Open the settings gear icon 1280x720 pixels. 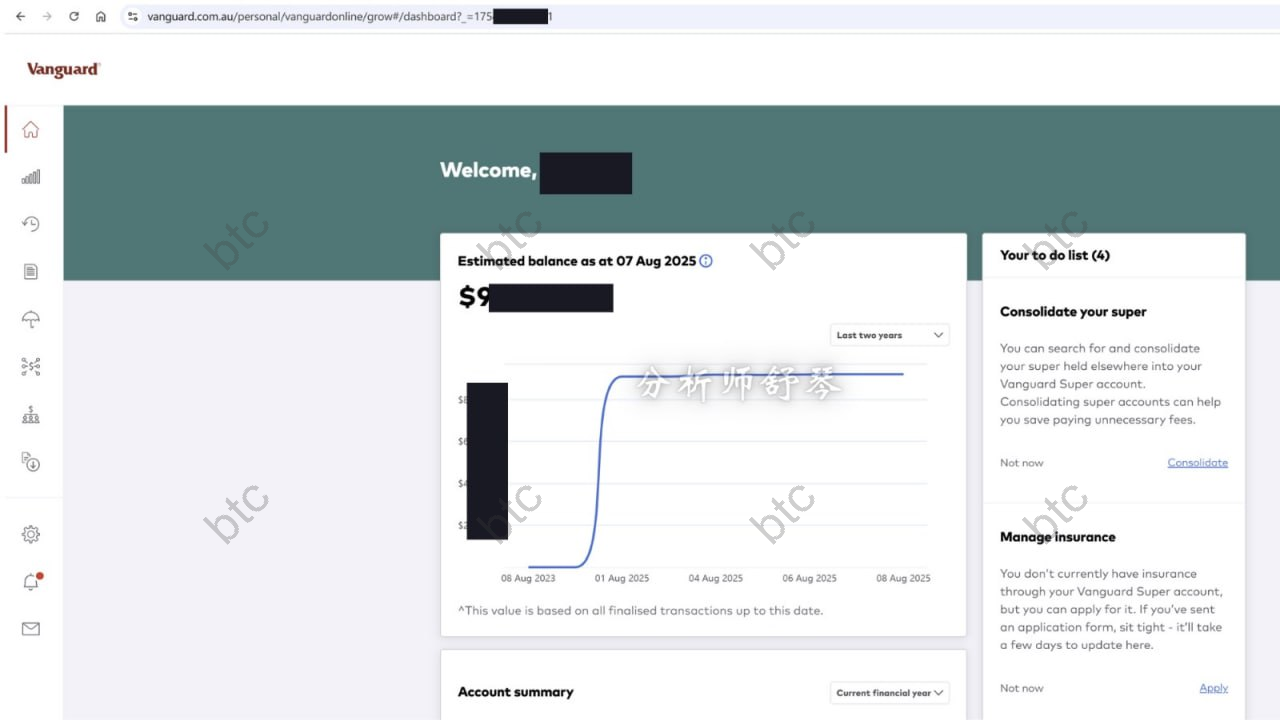(x=31, y=535)
